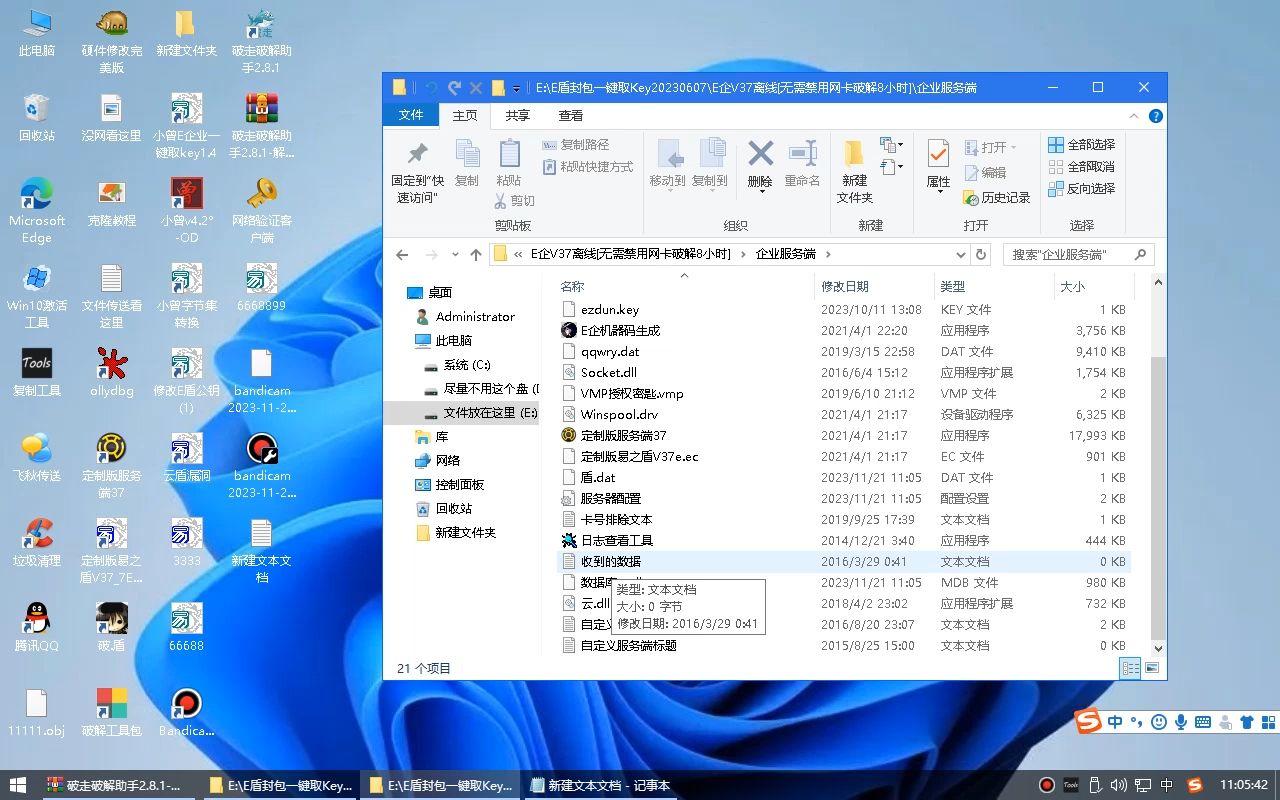Image resolution: width=1280 pixels, height=800 pixels.
Task: Click the Copy button in the ribbon
Action: coord(467,163)
